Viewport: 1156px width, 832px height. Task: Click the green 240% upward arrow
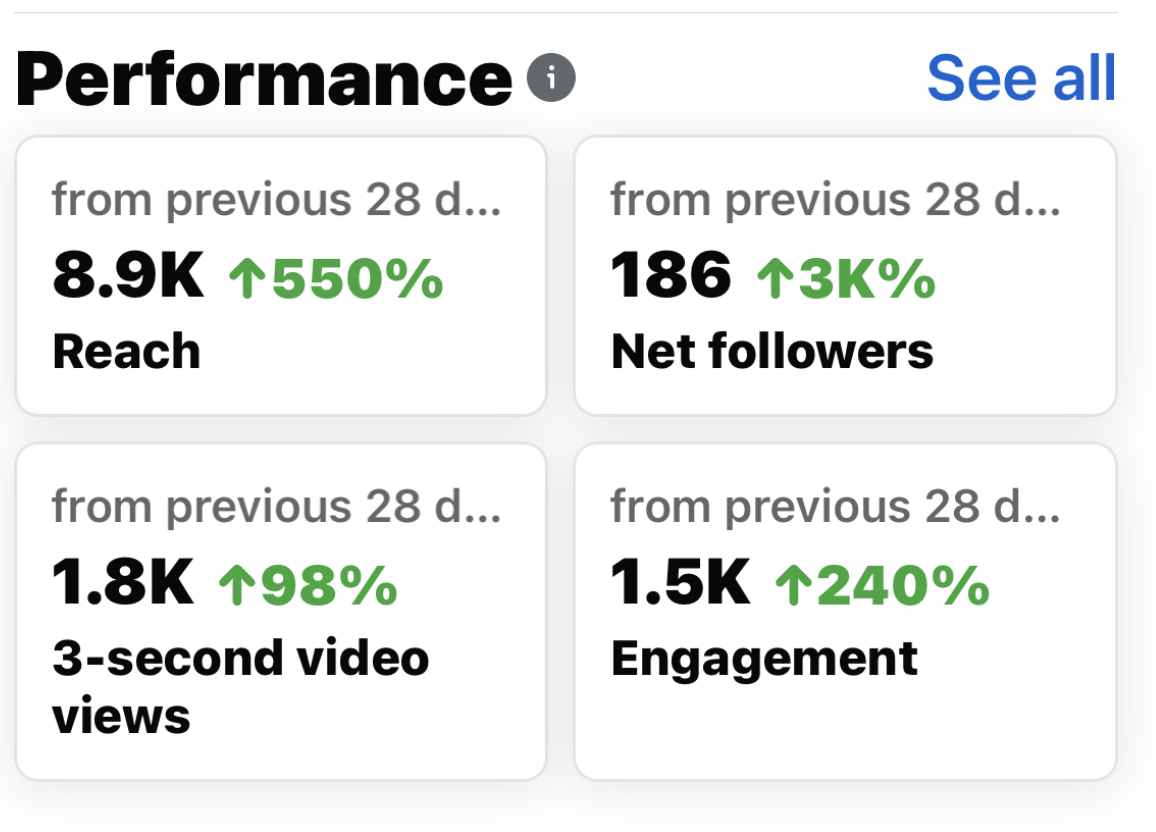click(x=790, y=586)
